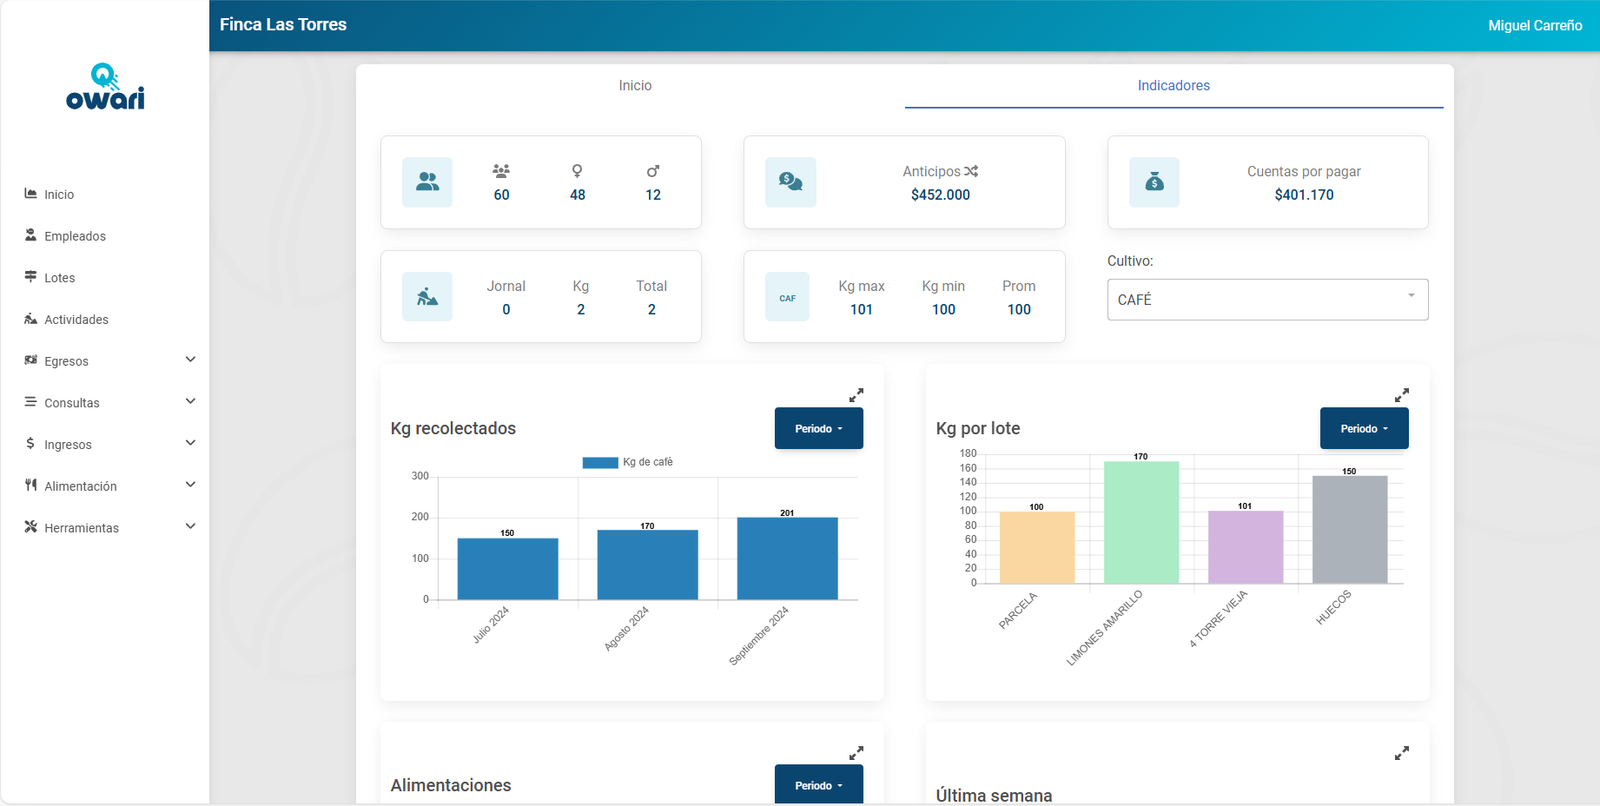Expand the Kg recolectados chart fullscreen
This screenshot has height=806, width=1600.
coord(856,395)
